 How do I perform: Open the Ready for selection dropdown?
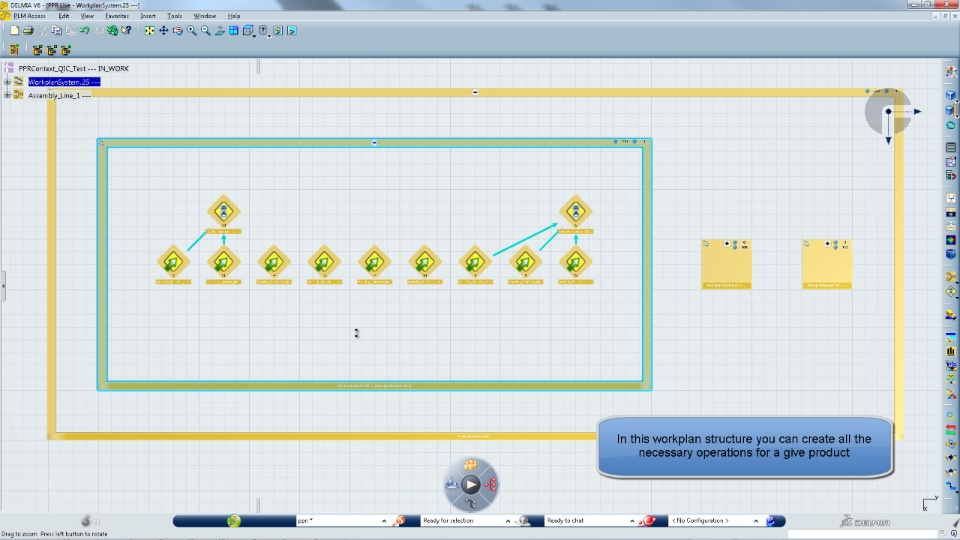tap(508, 521)
